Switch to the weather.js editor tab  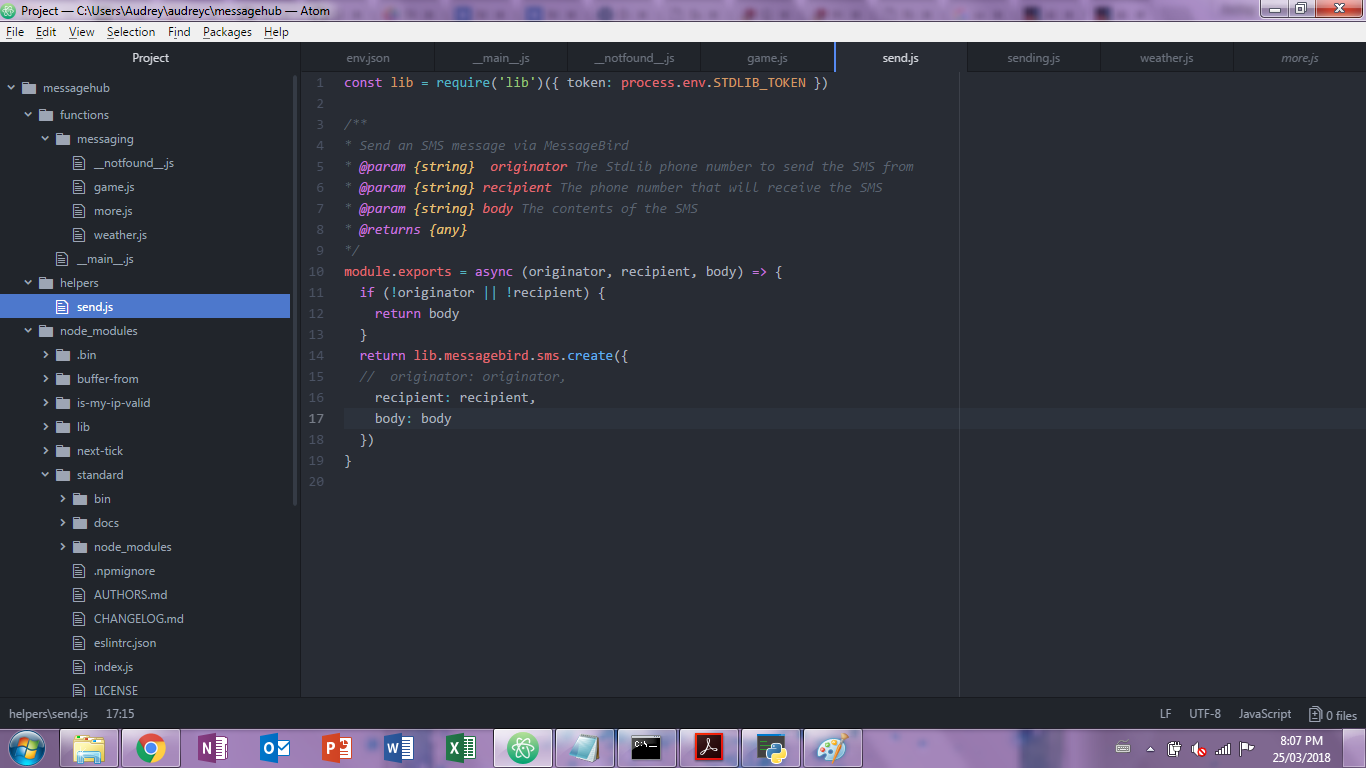tap(1166, 58)
